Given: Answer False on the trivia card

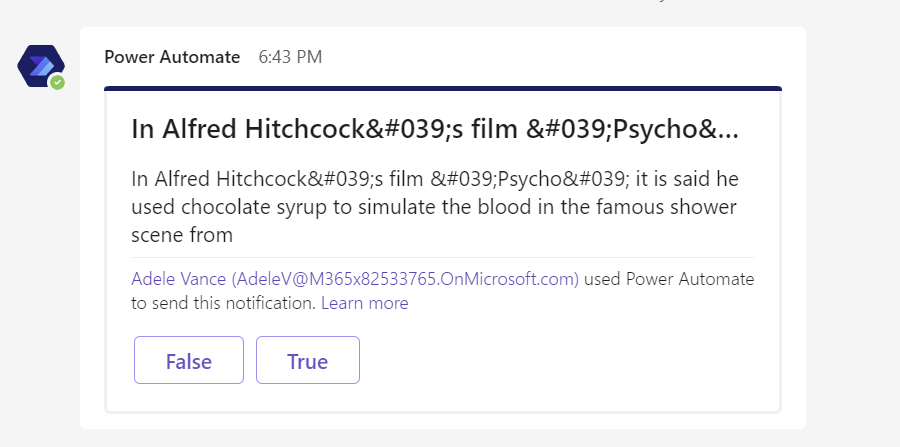Looking at the screenshot, I should 189,361.
